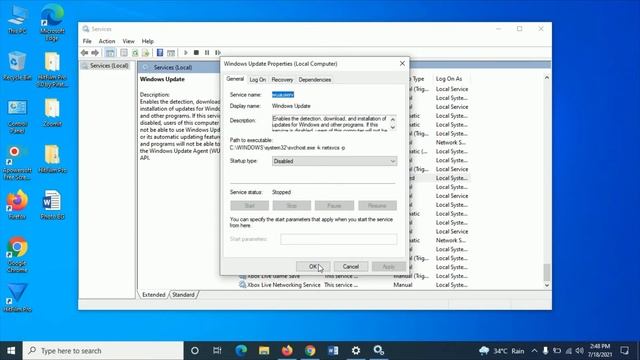Open Settings gear on the taskbar
The image size is (640, 360).
tap(356, 351)
